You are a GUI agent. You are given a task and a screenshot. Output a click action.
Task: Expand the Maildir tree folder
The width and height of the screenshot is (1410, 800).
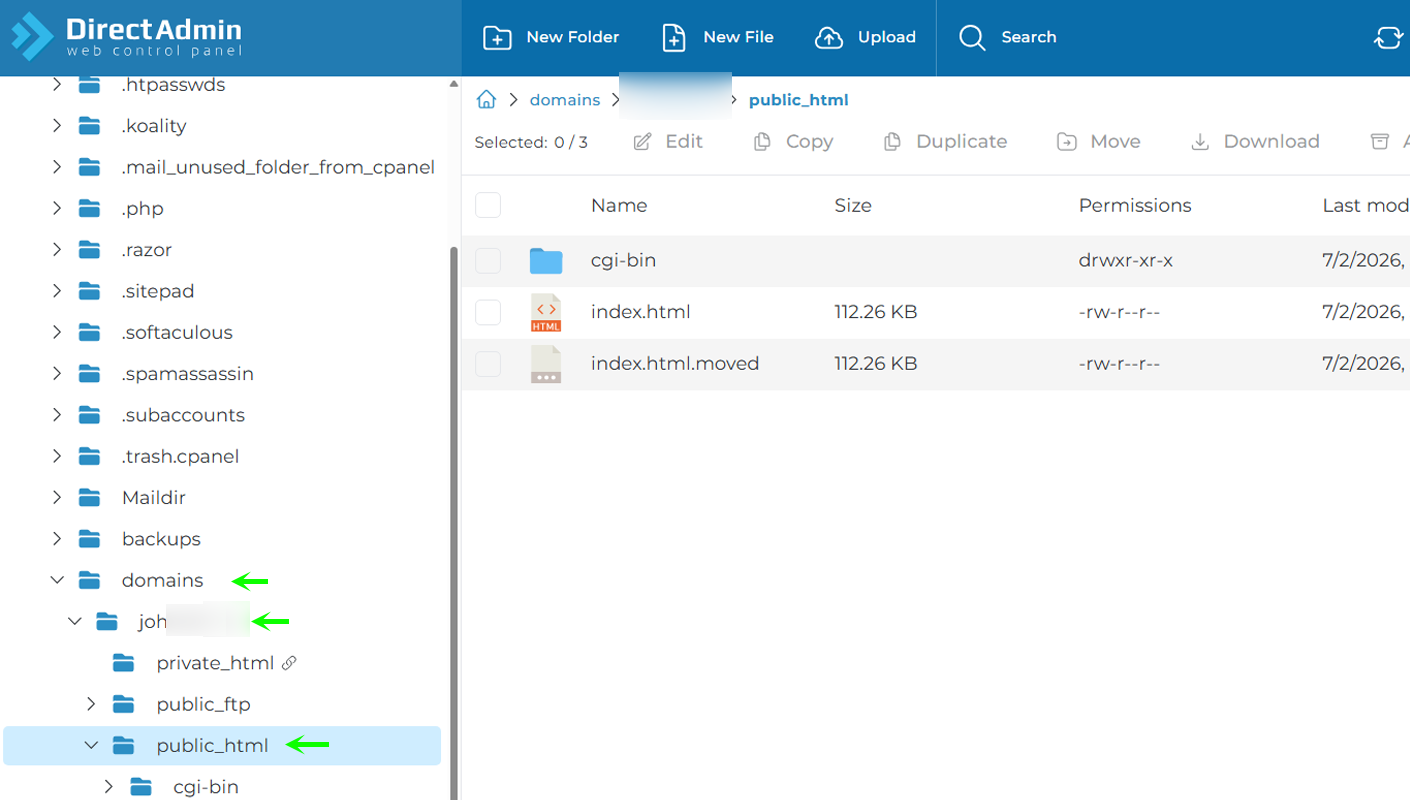tap(57, 498)
